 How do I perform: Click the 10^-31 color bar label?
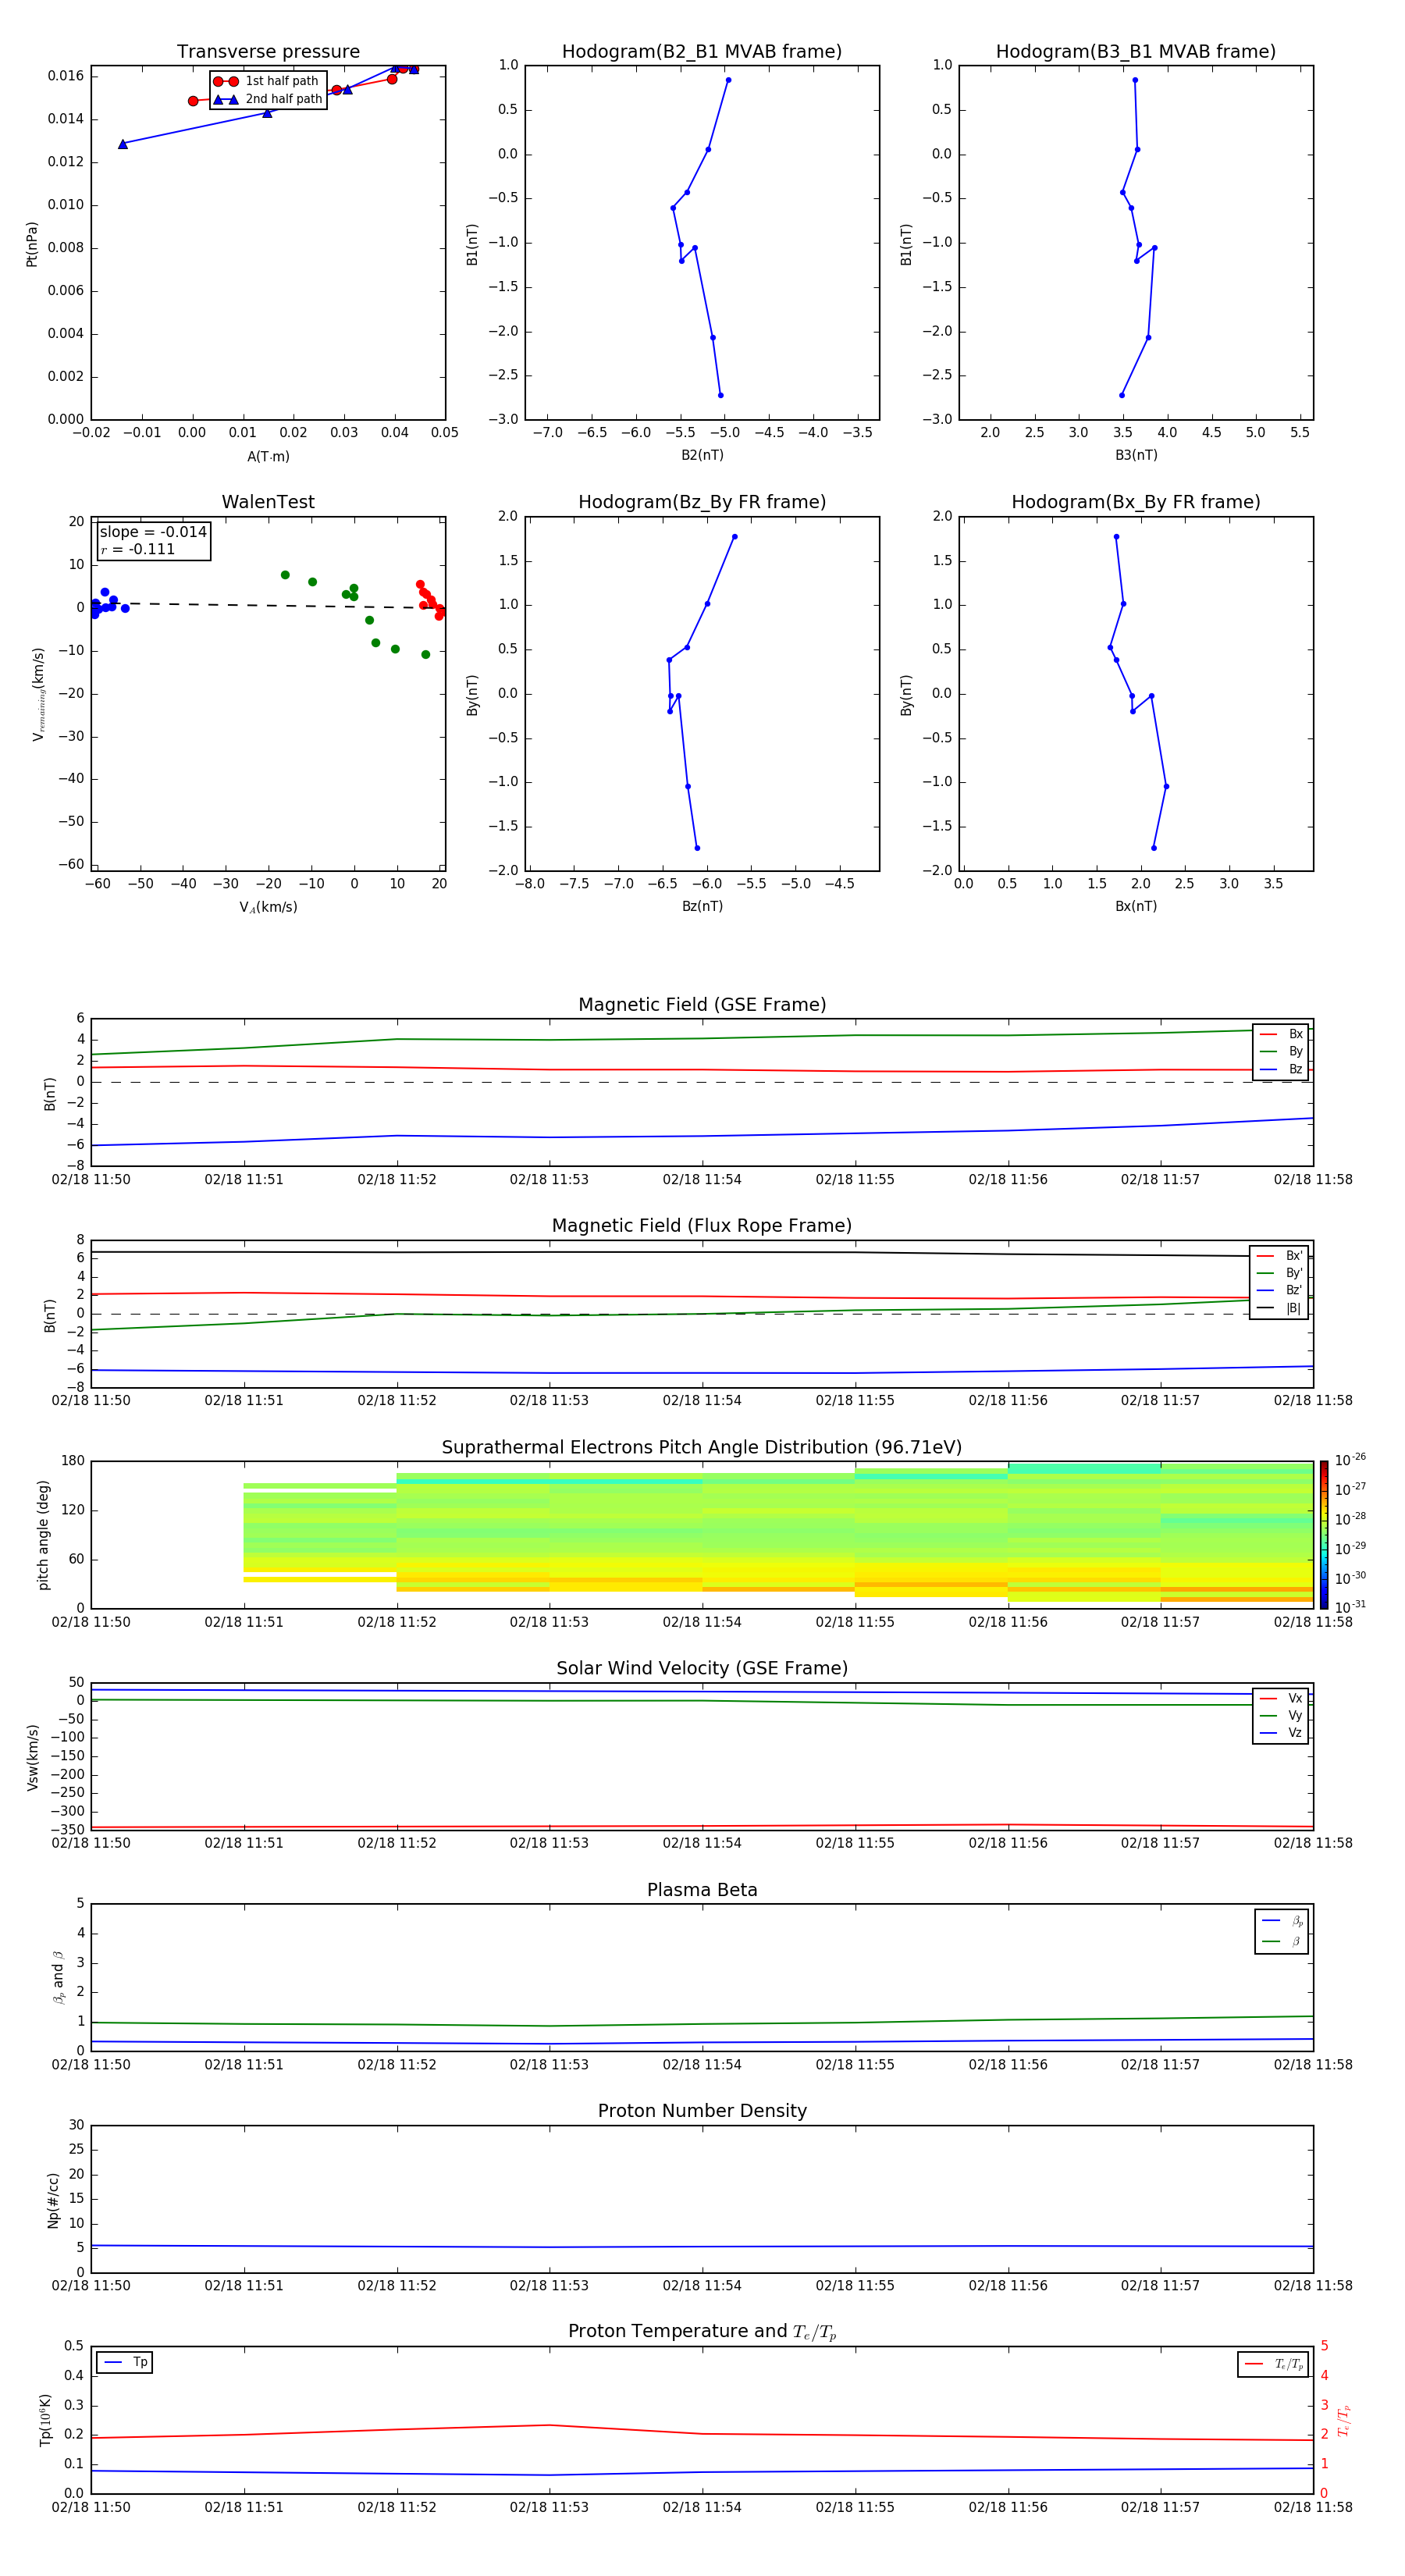1351,1608
